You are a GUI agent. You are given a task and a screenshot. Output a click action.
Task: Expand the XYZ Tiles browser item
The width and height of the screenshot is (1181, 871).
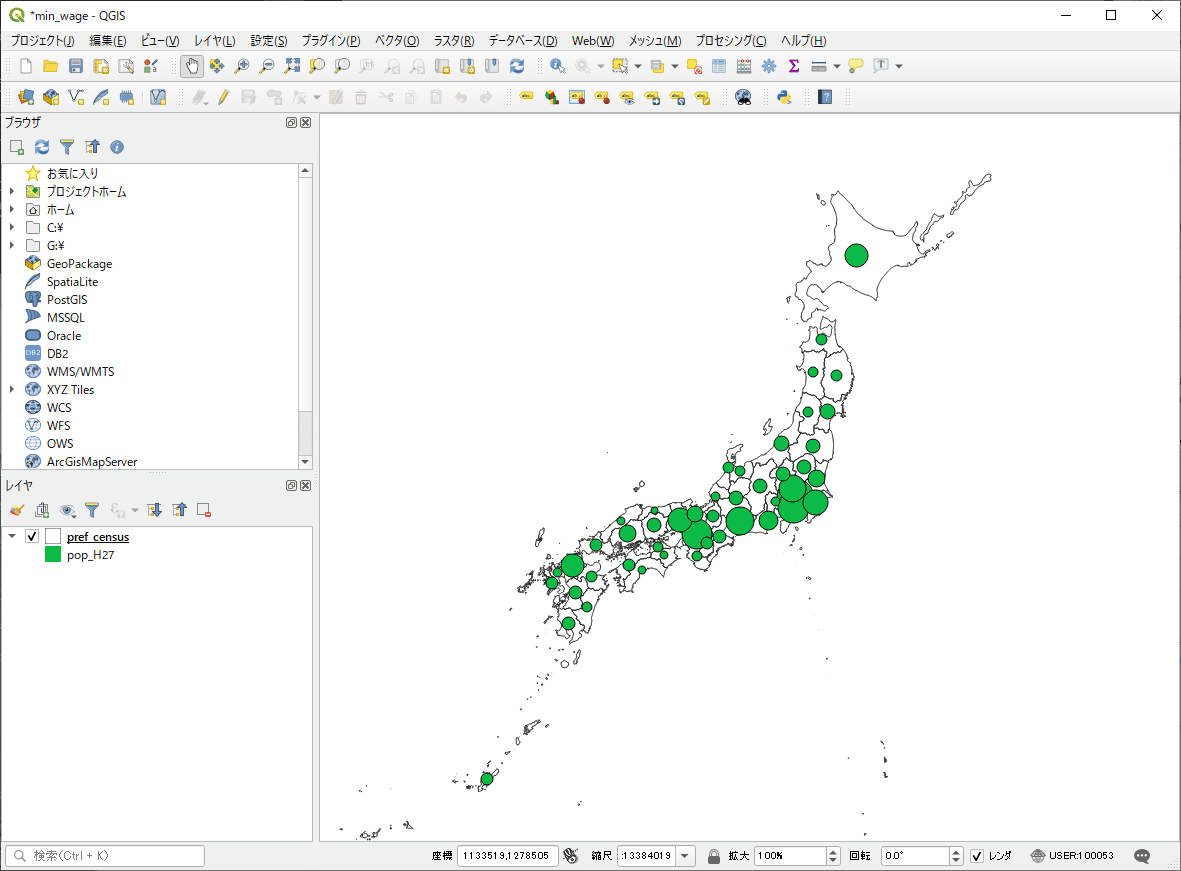[x=10, y=389]
